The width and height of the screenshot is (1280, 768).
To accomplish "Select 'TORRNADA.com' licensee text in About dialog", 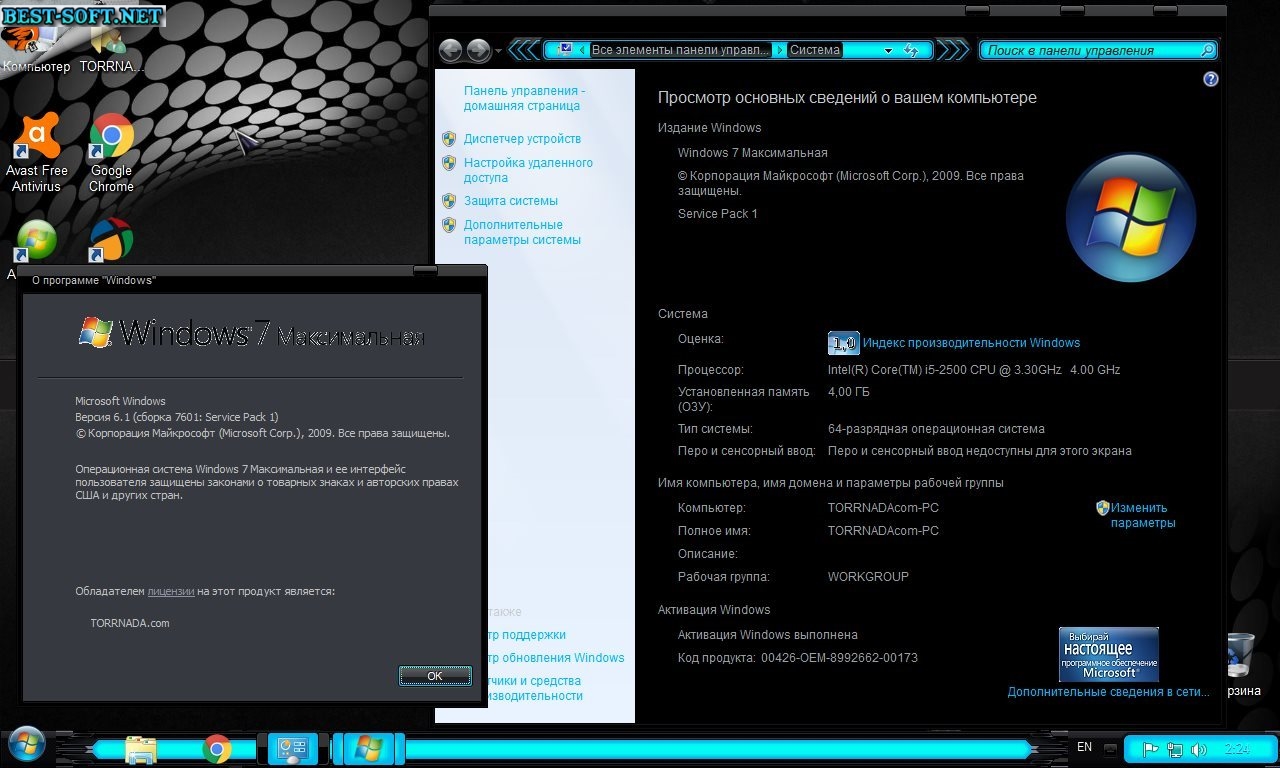I will pos(130,623).
